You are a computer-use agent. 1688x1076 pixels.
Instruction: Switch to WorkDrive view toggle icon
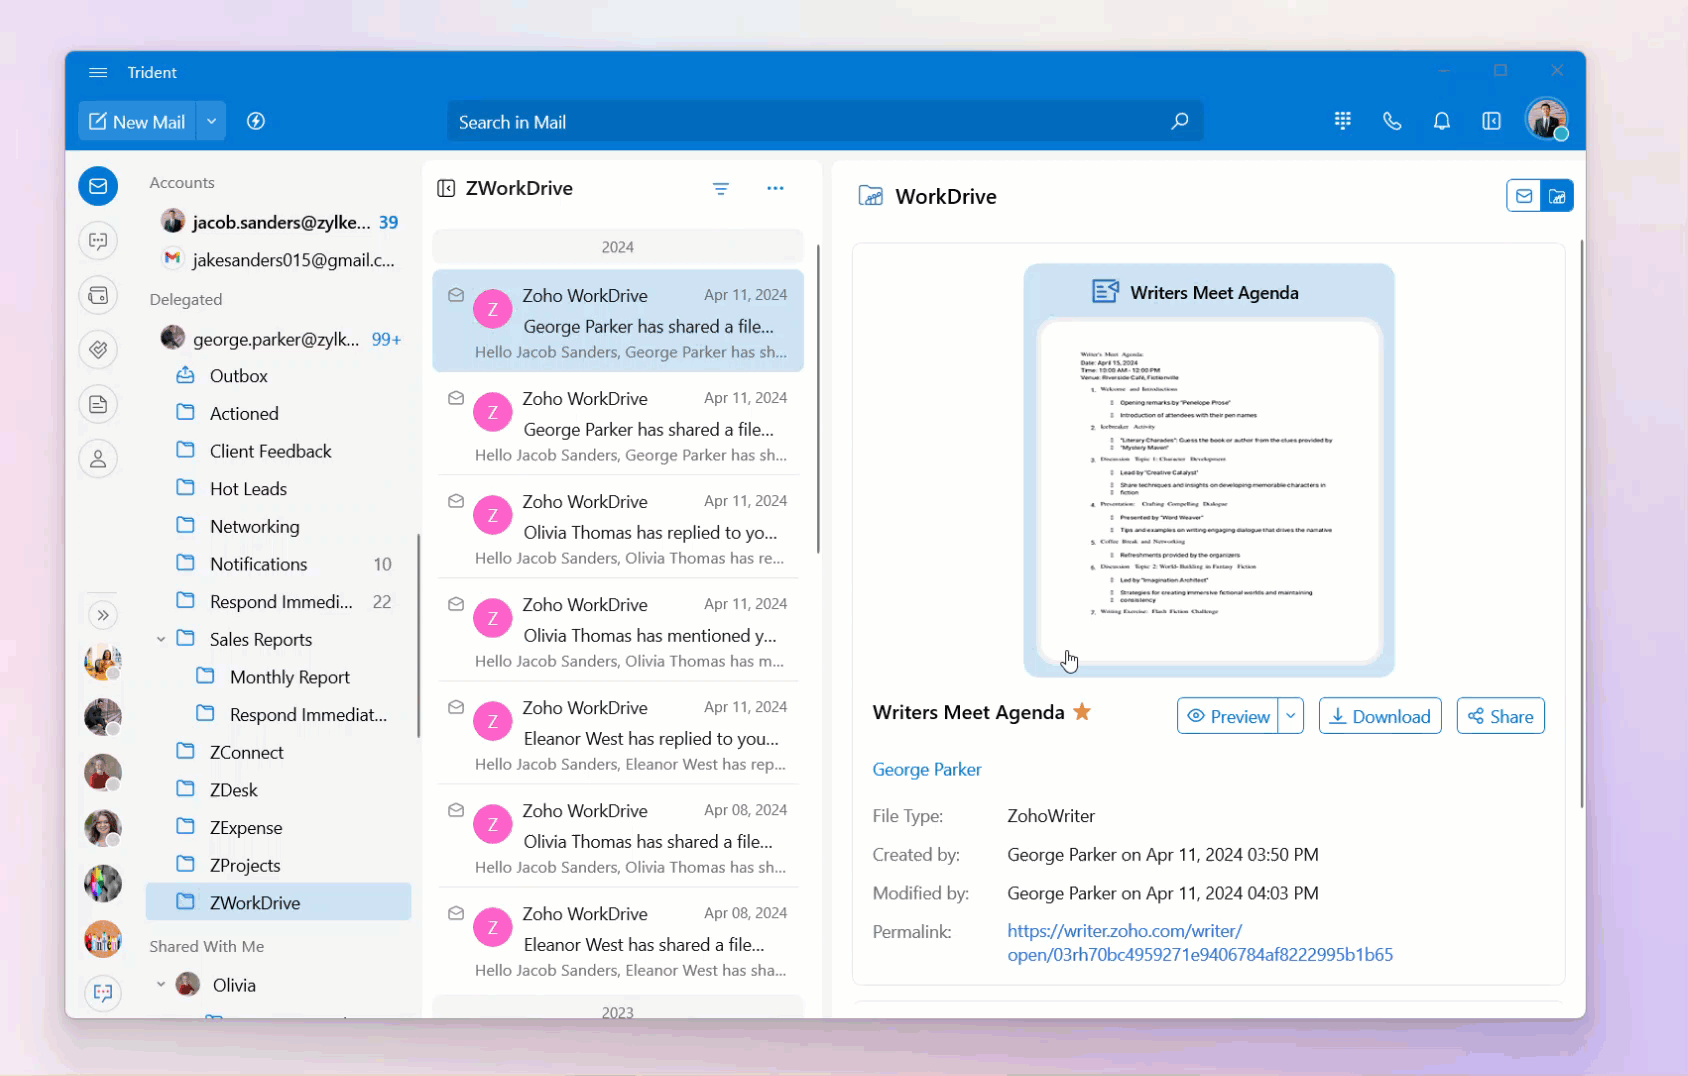pyautogui.click(x=1557, y=196)
